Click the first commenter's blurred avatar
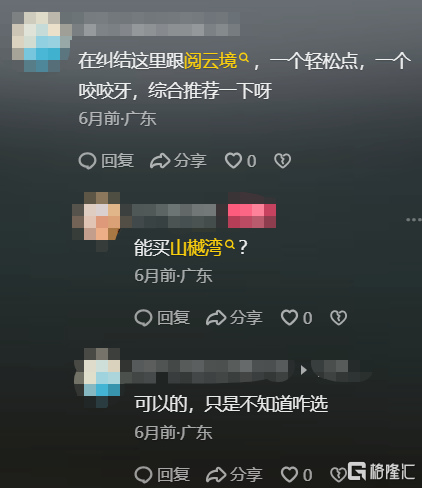The height and width of the screenshot is (488, 422). 41,42
